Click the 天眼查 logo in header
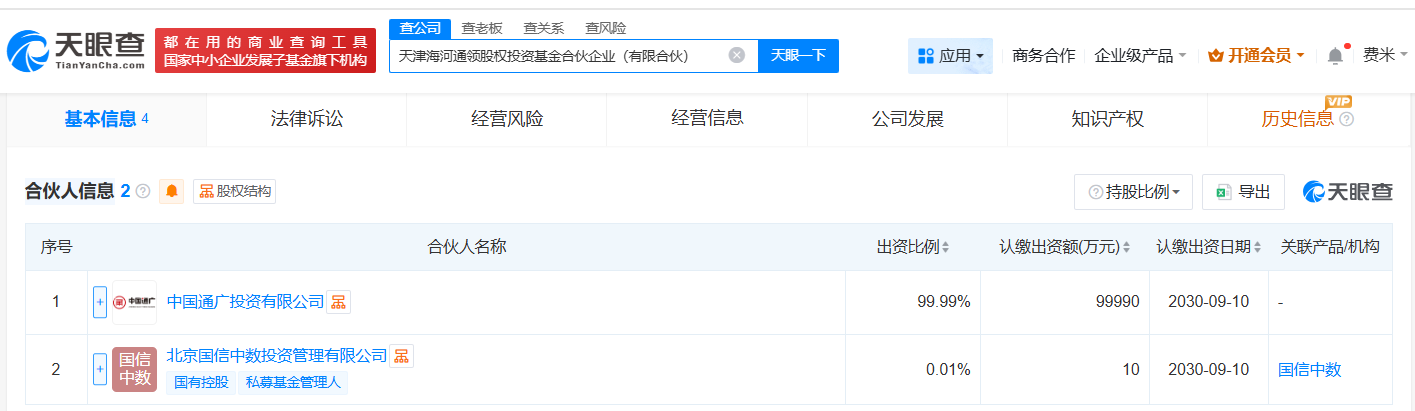The image size is (1415, 411). pos(74,50)
